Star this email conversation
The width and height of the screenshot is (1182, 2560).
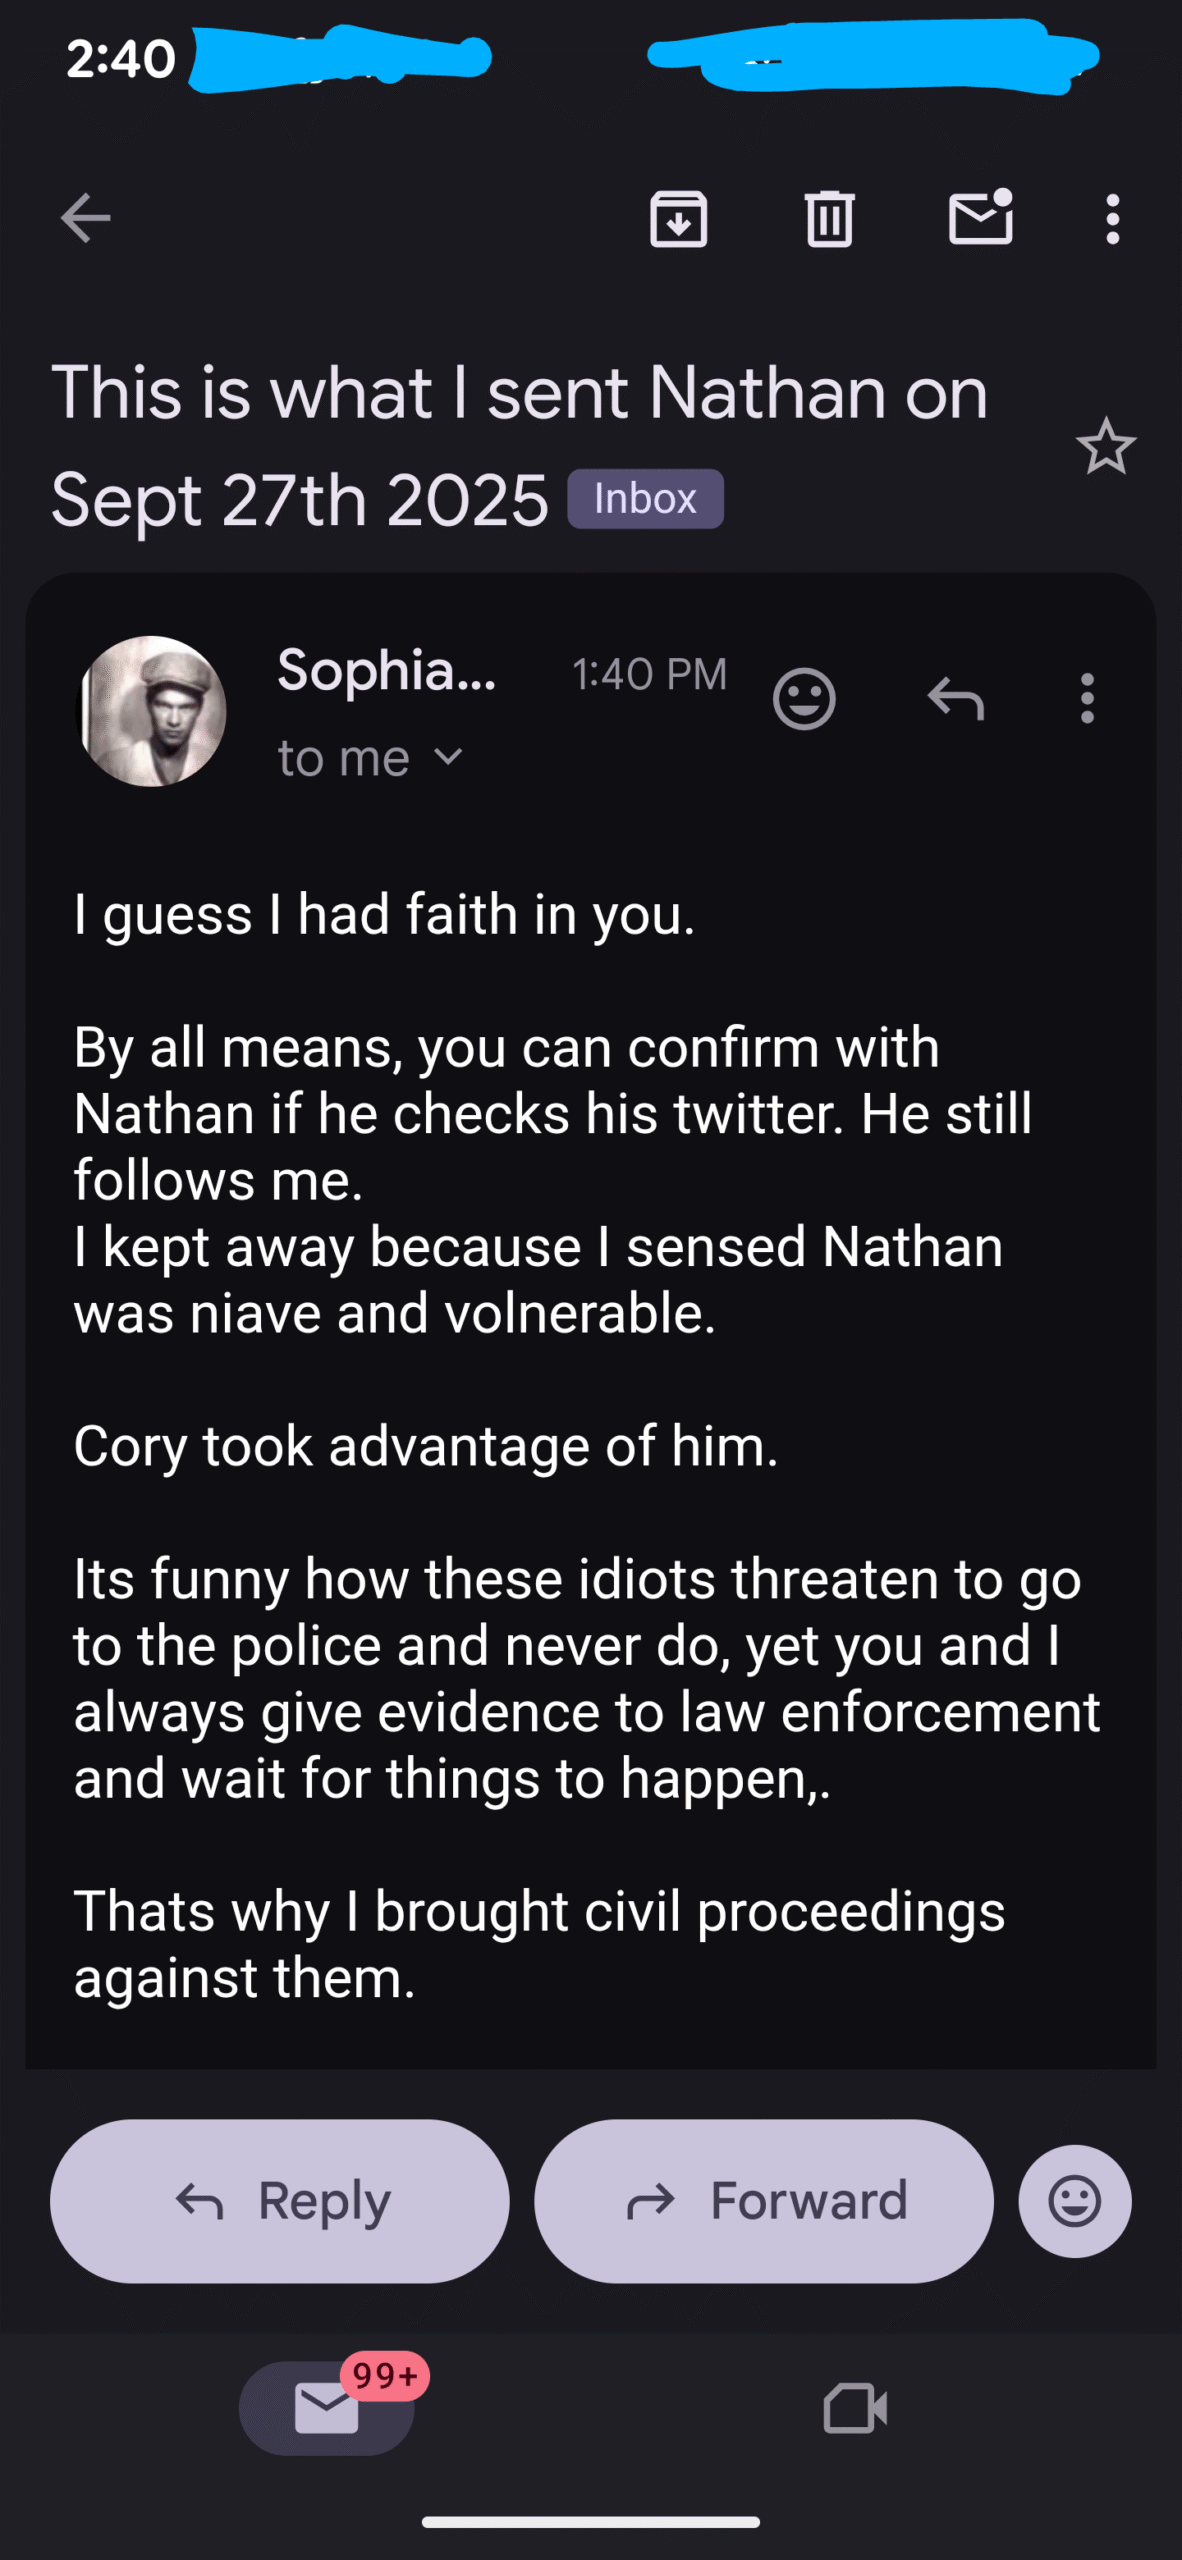[x=1106, y=446]
